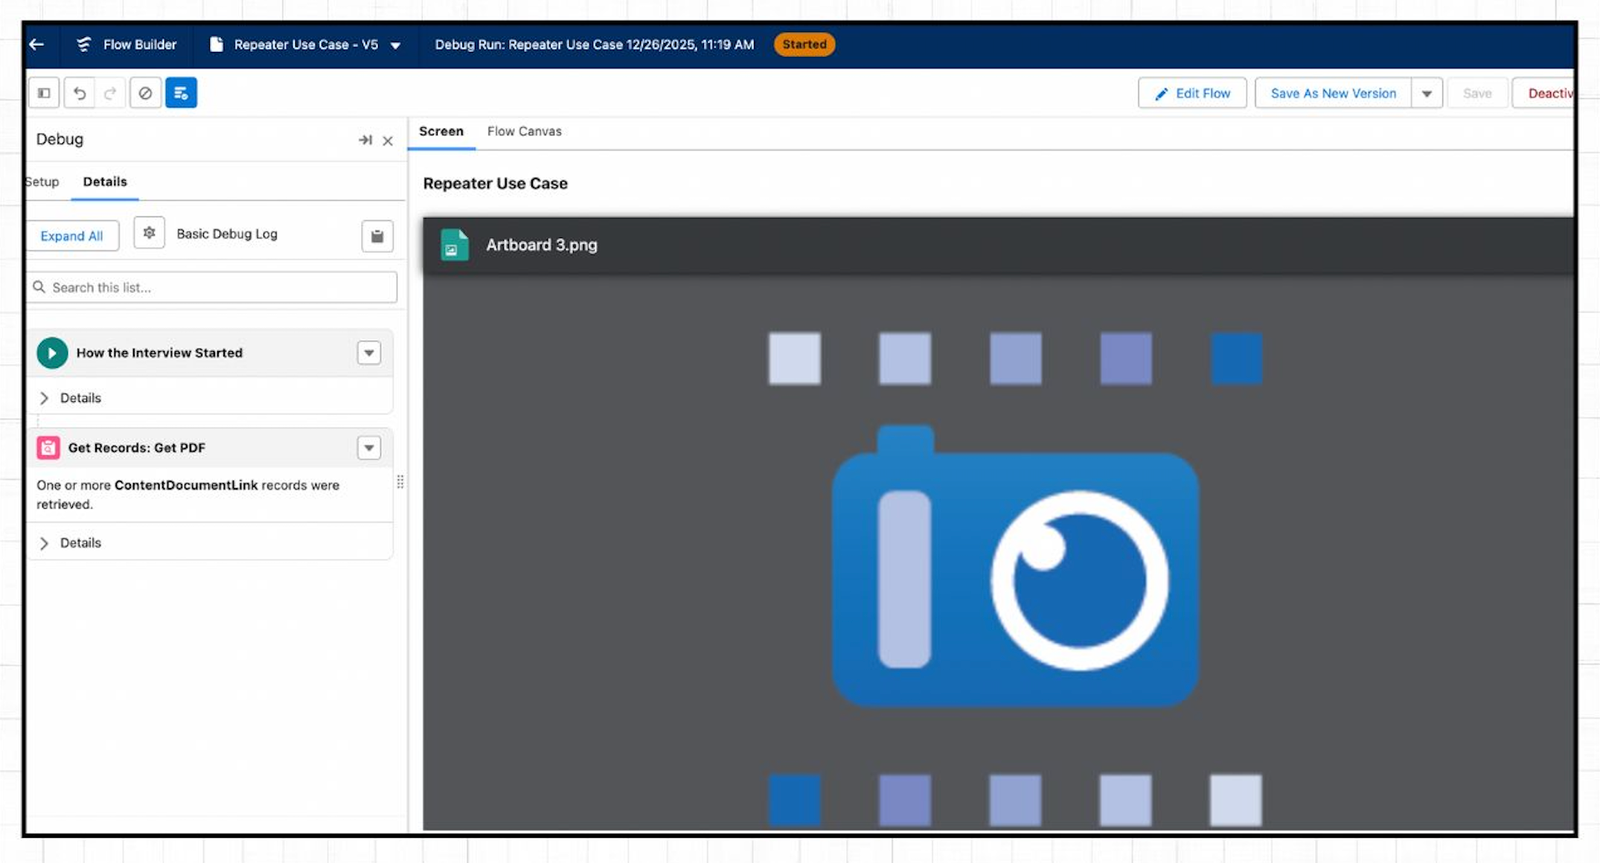Image resolution: width=1600 pixels, height=863 pixels.
Task: Dock the Debug panel using arrow icon
Action: click(x=365, y=140)
